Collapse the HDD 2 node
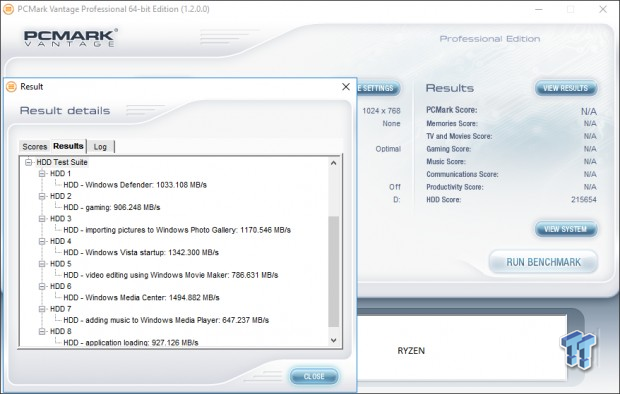 click(x=42, y=196)
